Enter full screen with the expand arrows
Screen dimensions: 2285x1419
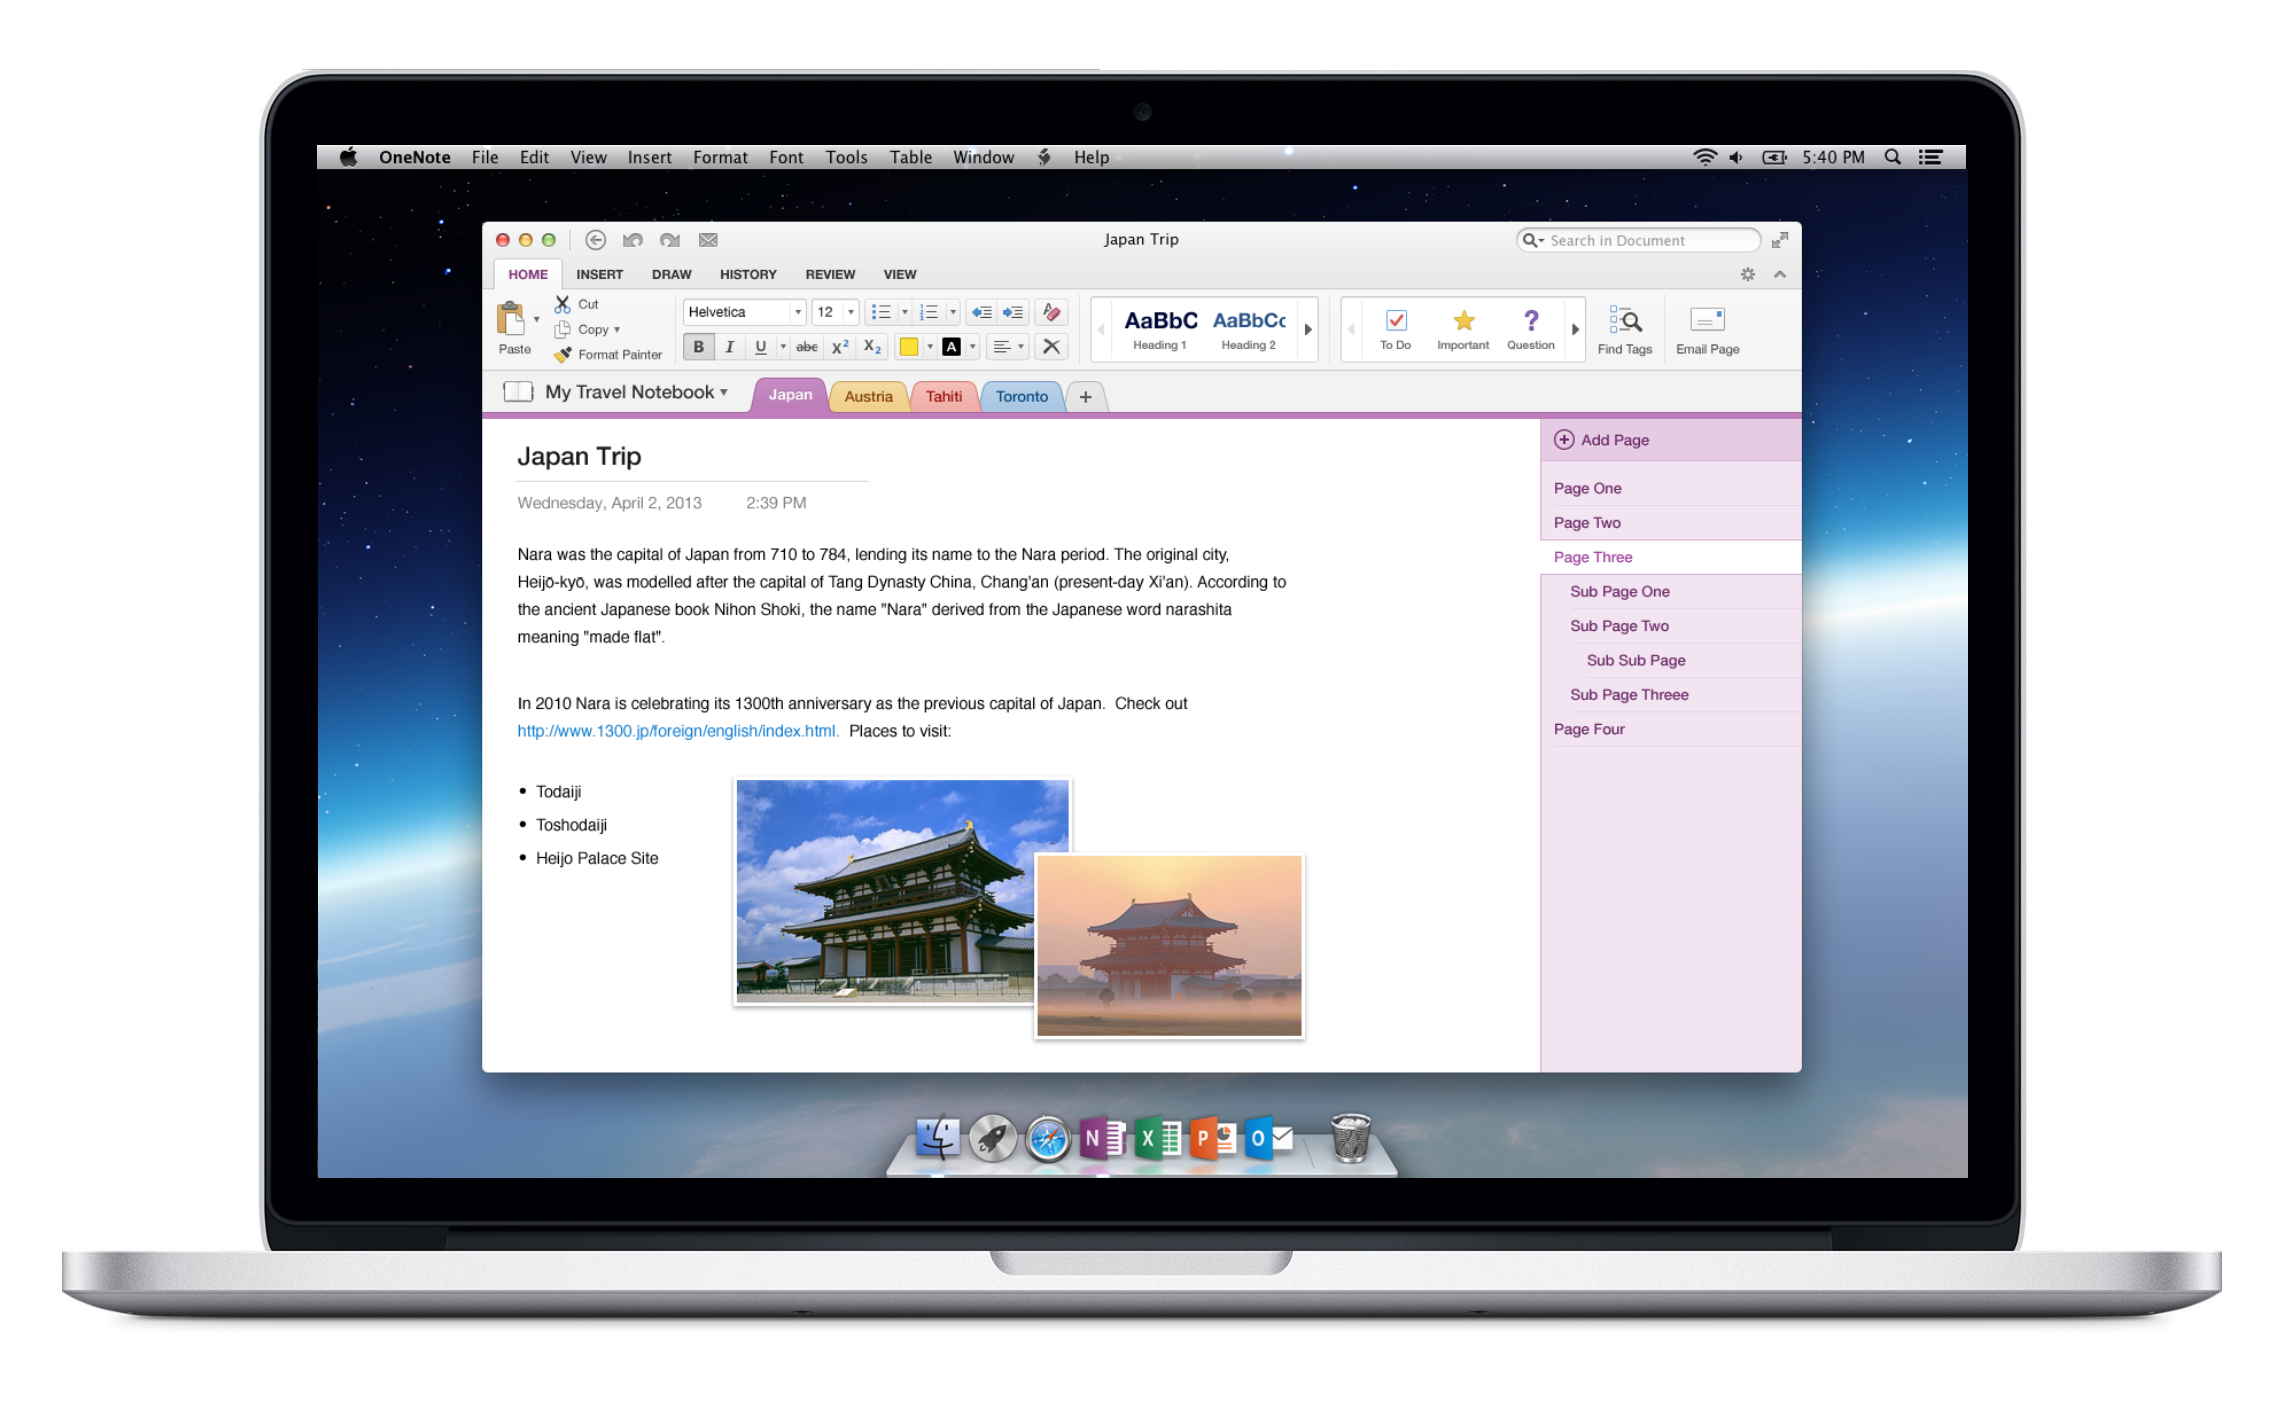click(x=1780, y=240)
